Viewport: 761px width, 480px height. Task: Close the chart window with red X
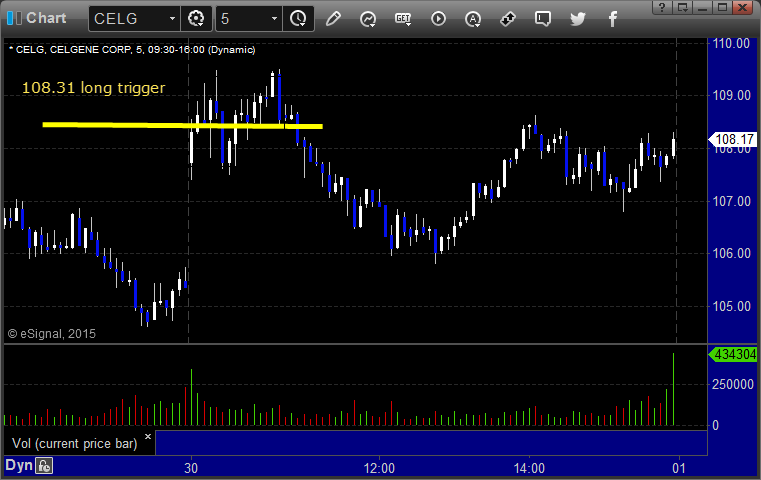(743, 7)
